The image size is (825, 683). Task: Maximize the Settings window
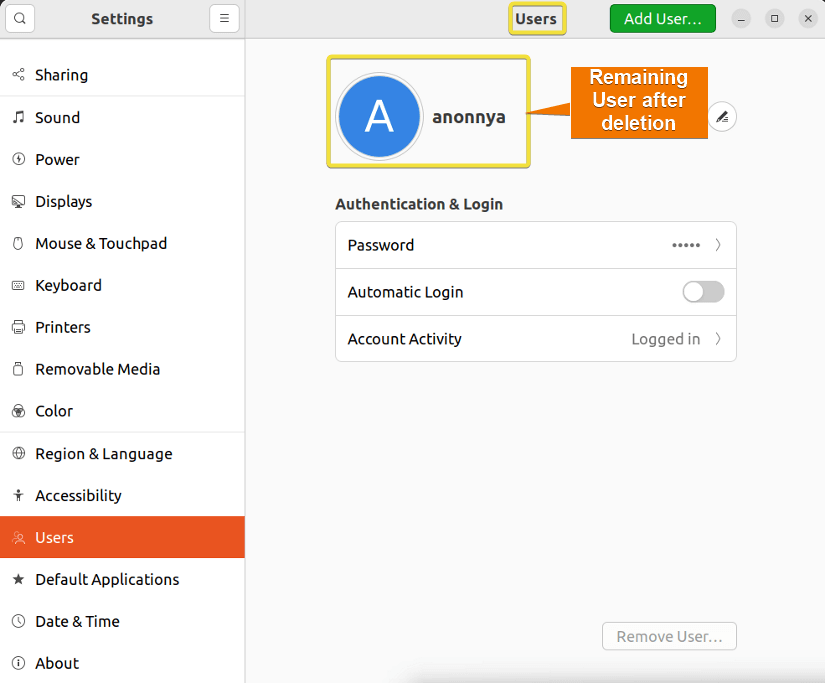point(774,19)
